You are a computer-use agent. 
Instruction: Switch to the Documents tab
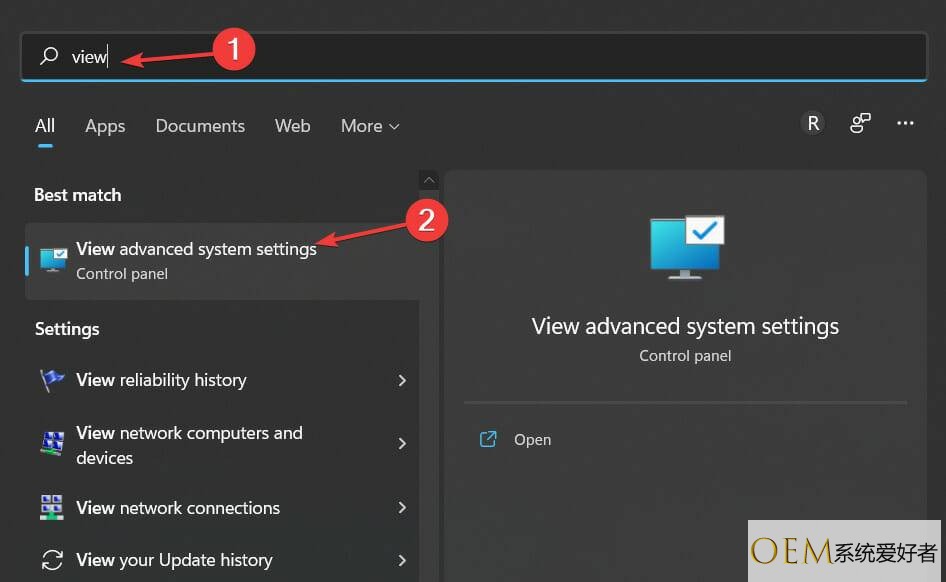[x=200, y=126]
